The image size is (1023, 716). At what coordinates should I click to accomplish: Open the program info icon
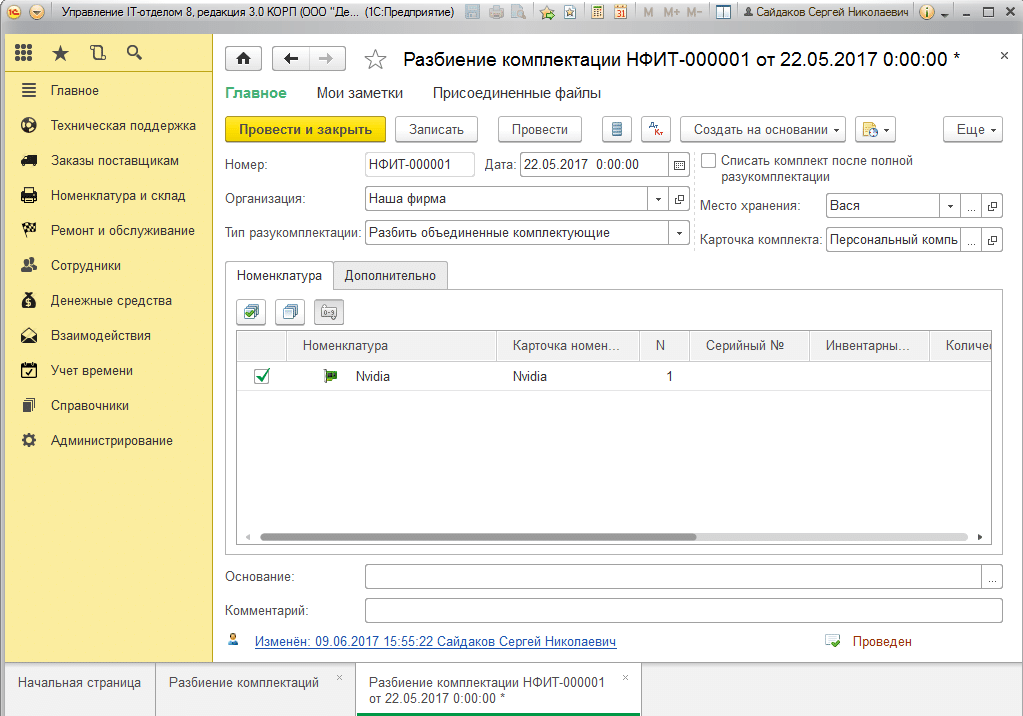coord(926,12)
